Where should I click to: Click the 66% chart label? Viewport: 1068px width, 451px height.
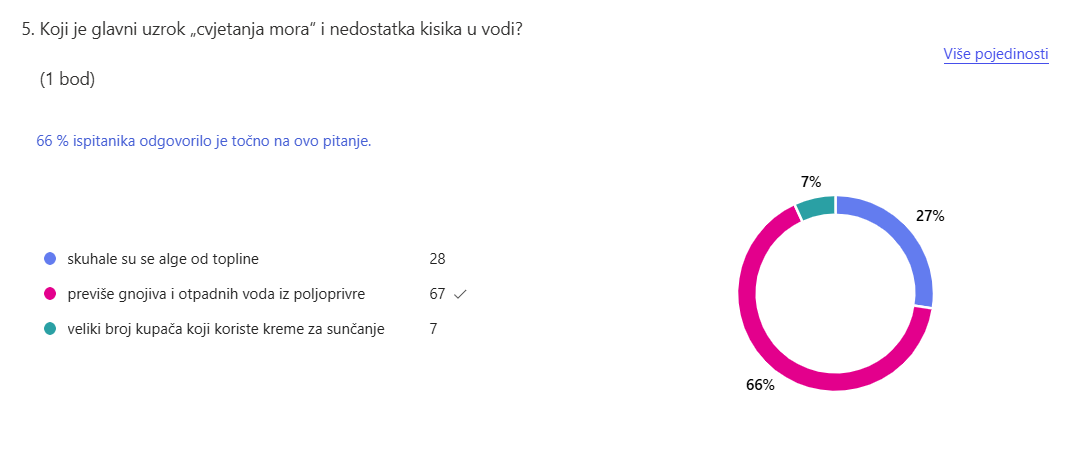click(x=760, y=385)
